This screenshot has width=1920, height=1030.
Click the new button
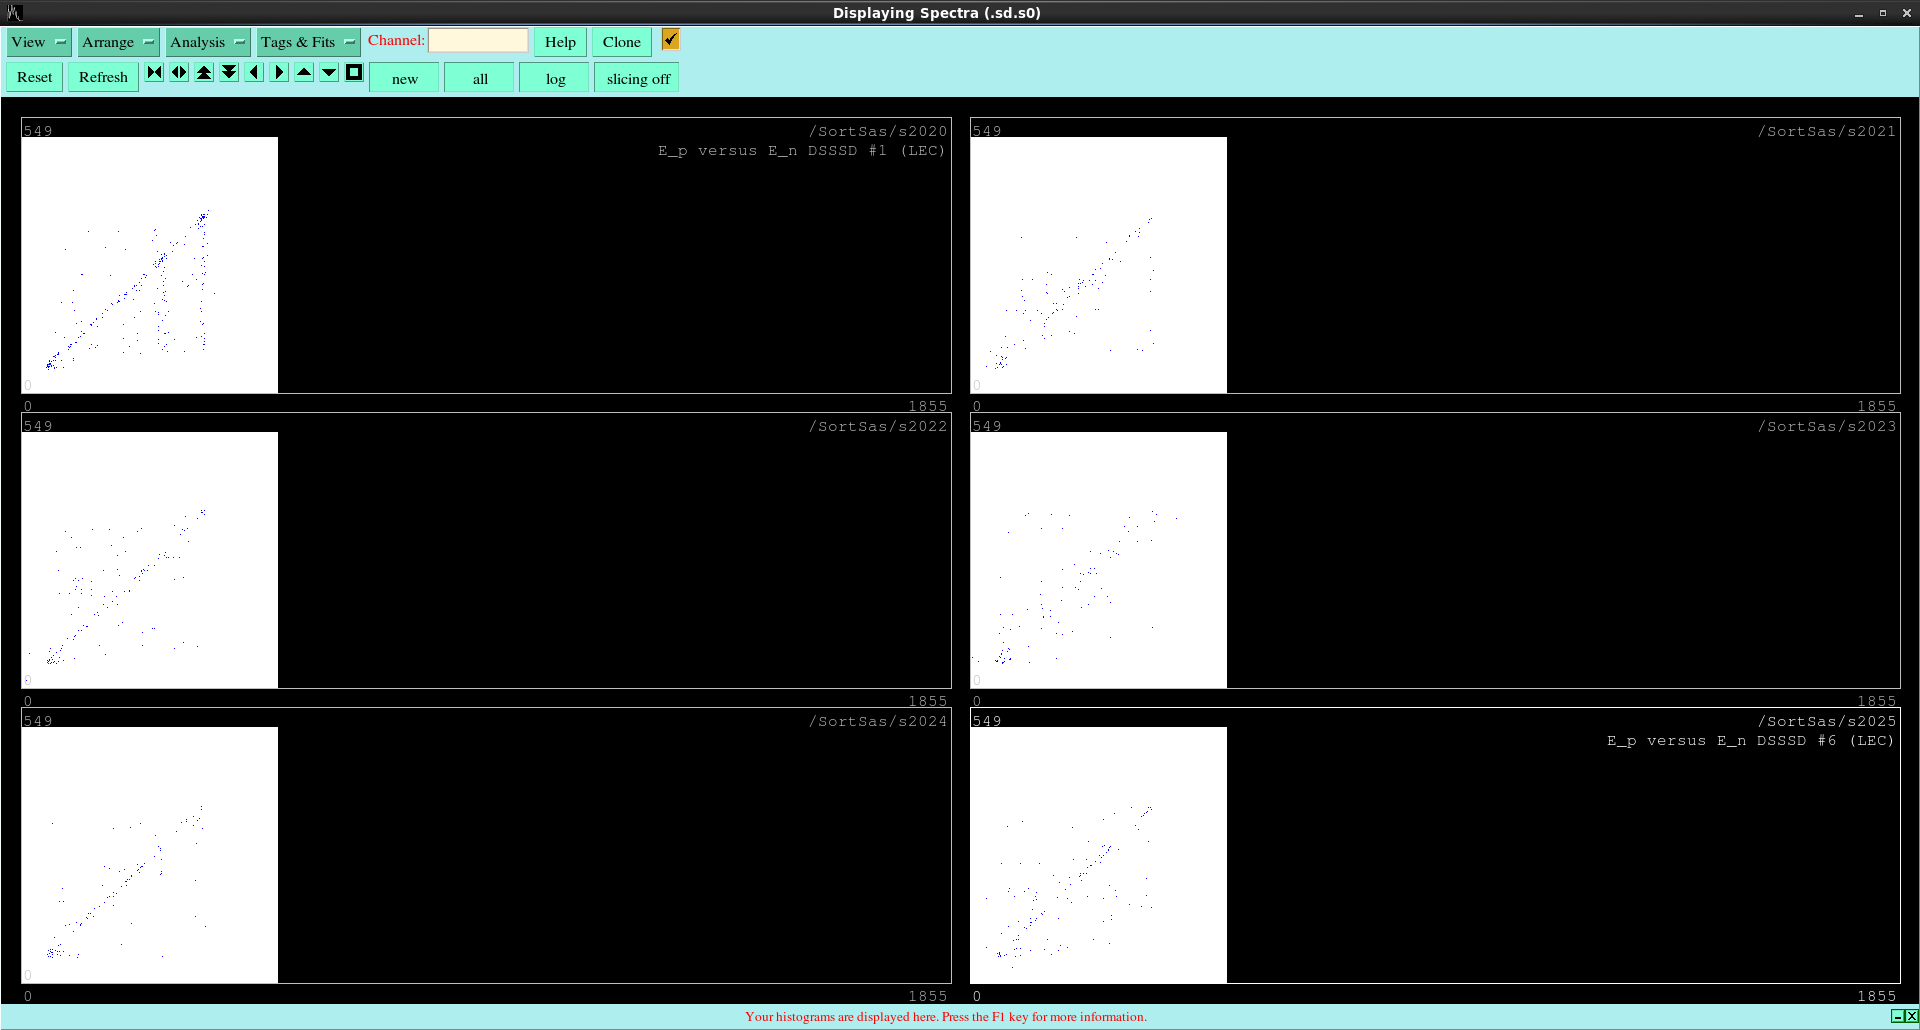point(405,78)
